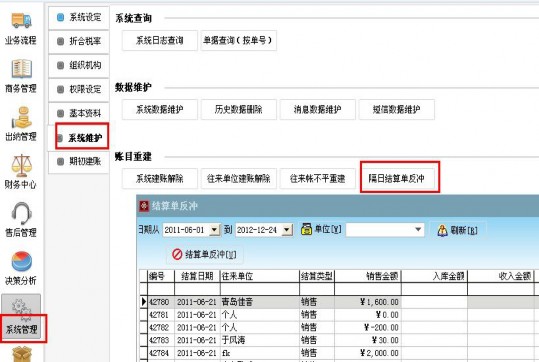Open 短信数据维护

click(x=397, y=109)
